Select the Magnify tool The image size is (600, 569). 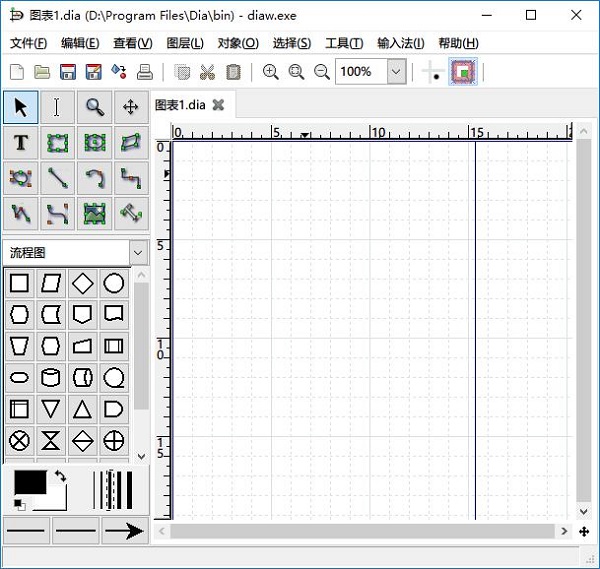coord(94,107)
